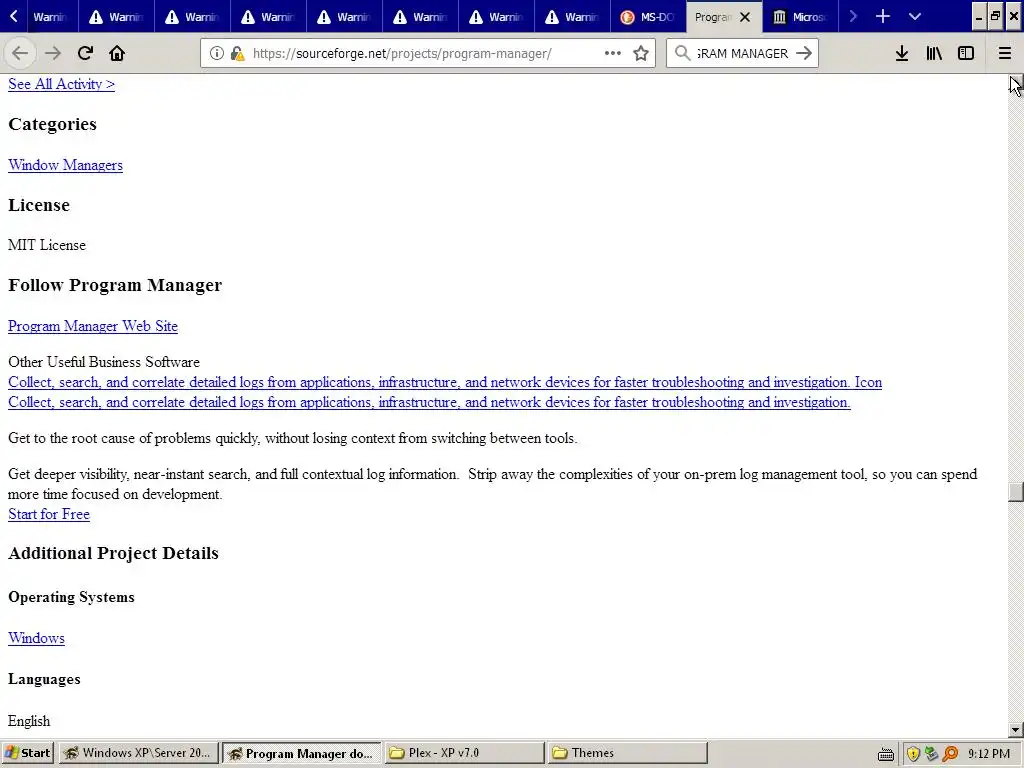Image resolution: width=1024 pixels, height=768 pixels.
Task: Reload the current page
Action: (x=85, y=54)
